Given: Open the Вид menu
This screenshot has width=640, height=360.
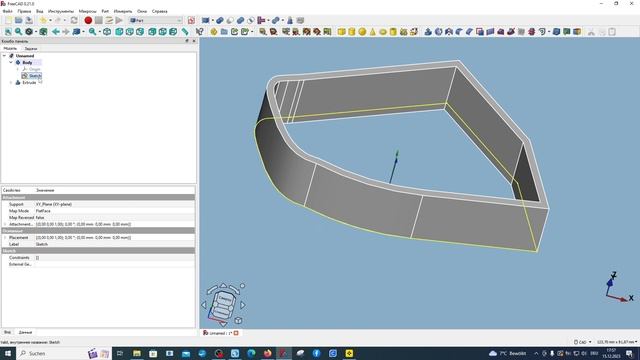Looking at the screenshot, I should tap(40, 11).
